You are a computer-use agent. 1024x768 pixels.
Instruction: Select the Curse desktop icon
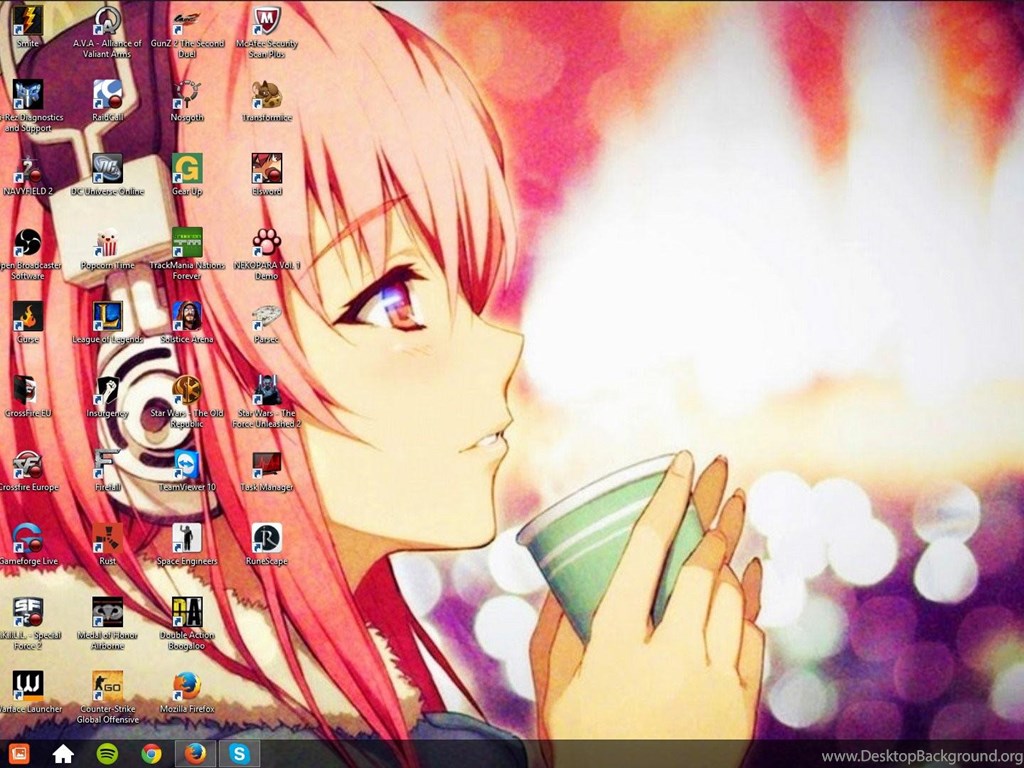tap(27, 316)
